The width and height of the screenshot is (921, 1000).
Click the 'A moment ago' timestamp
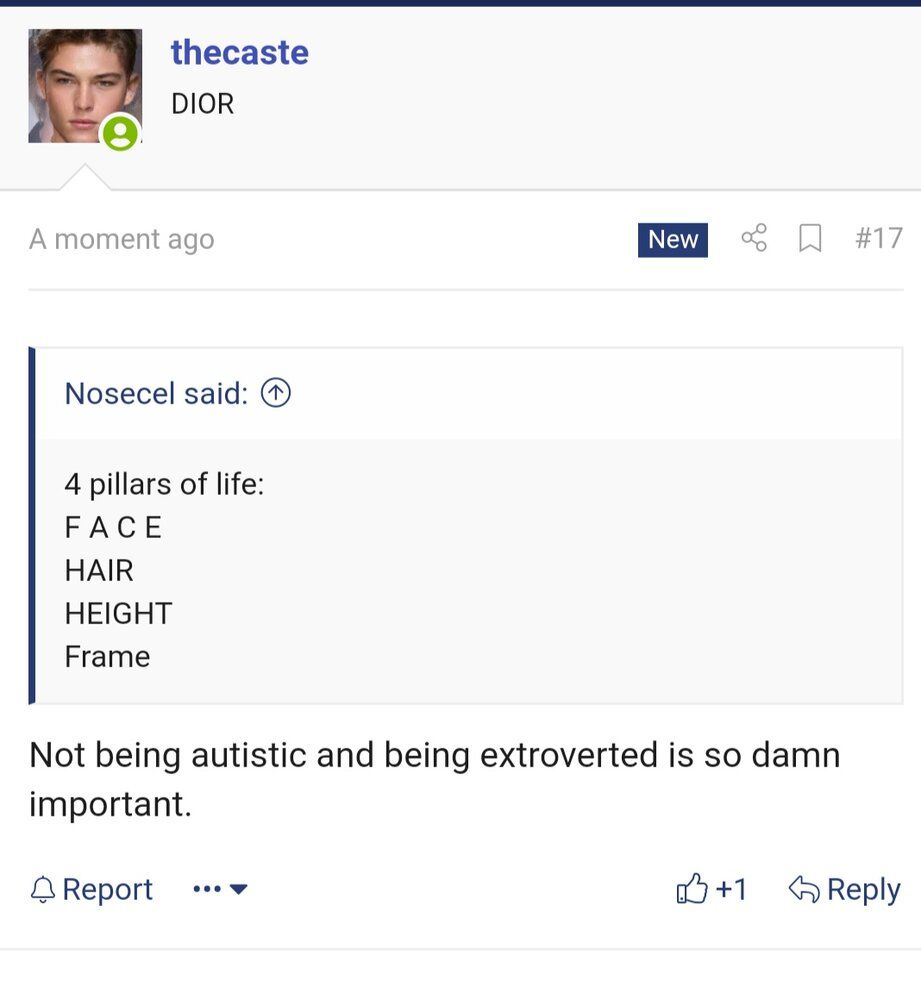click(121, 239)
